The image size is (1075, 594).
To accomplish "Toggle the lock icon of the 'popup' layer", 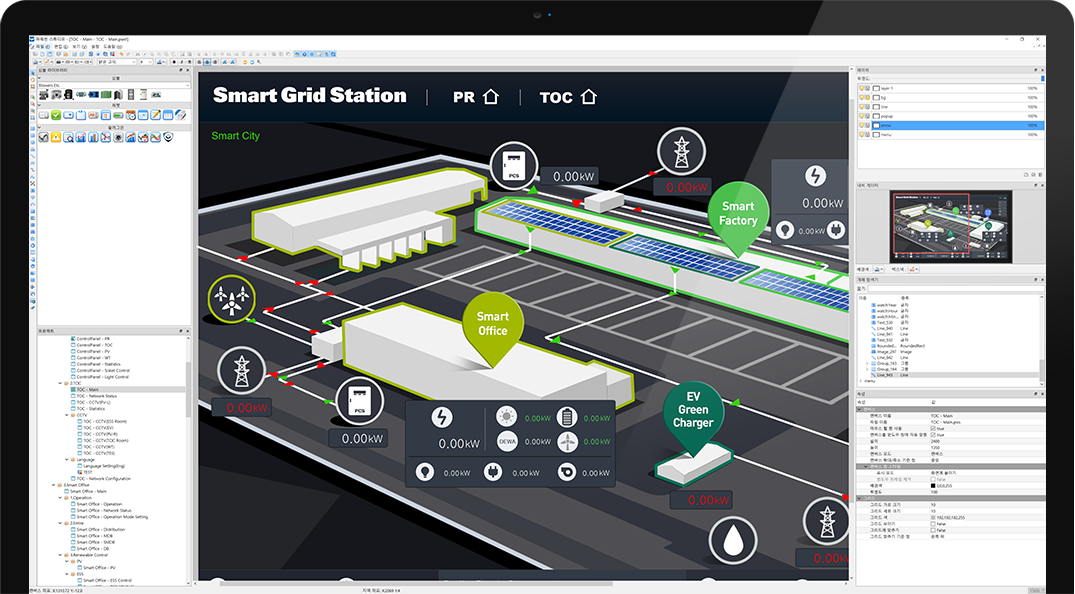I will 868,117.
